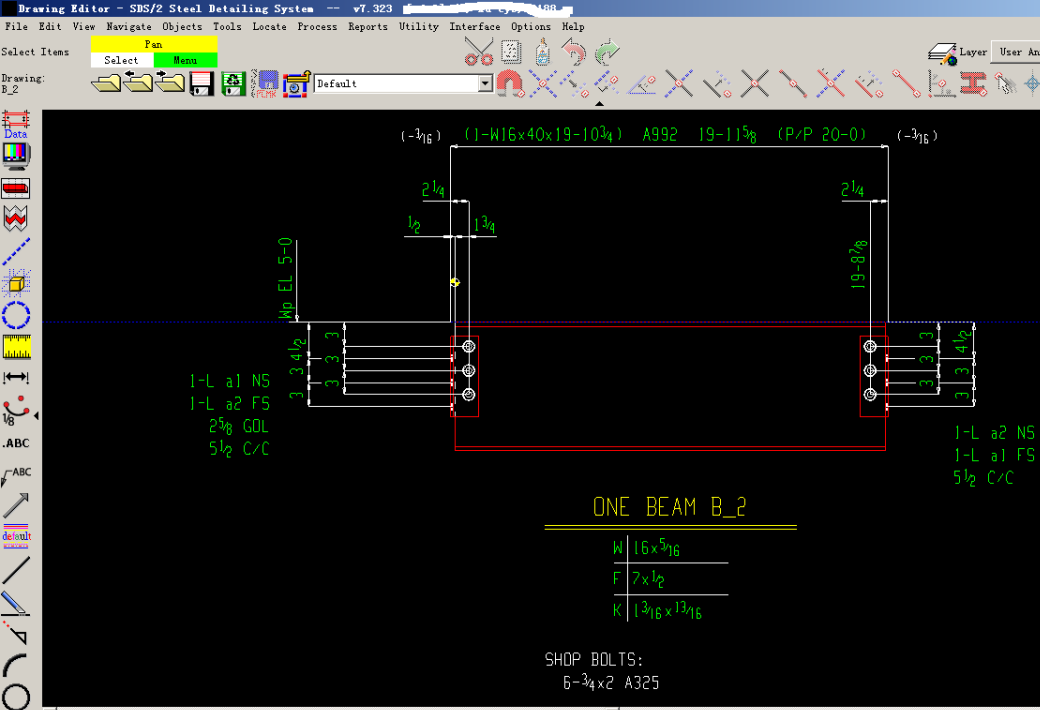Select the blue dashed construction circle tool
Viewport: 1040px width, 710px height.
click(x=16, y=315)
